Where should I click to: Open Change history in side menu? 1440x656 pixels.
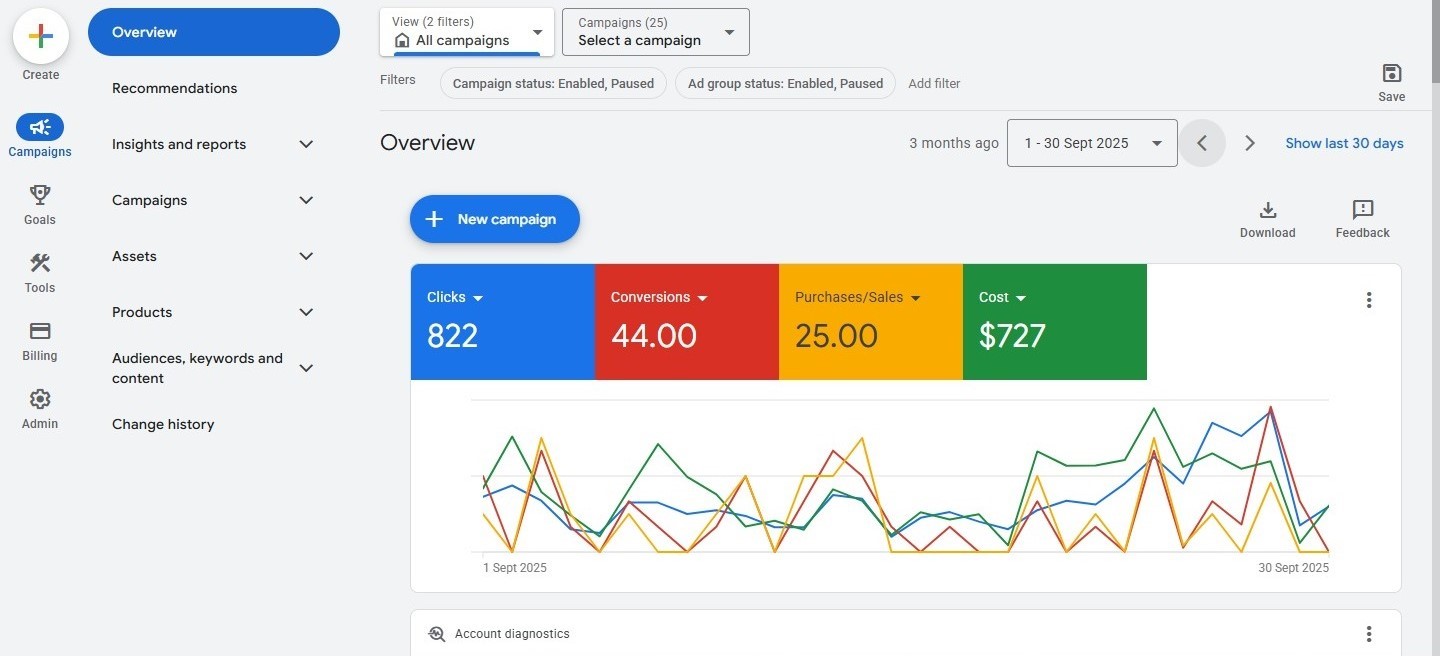point(163,424)
